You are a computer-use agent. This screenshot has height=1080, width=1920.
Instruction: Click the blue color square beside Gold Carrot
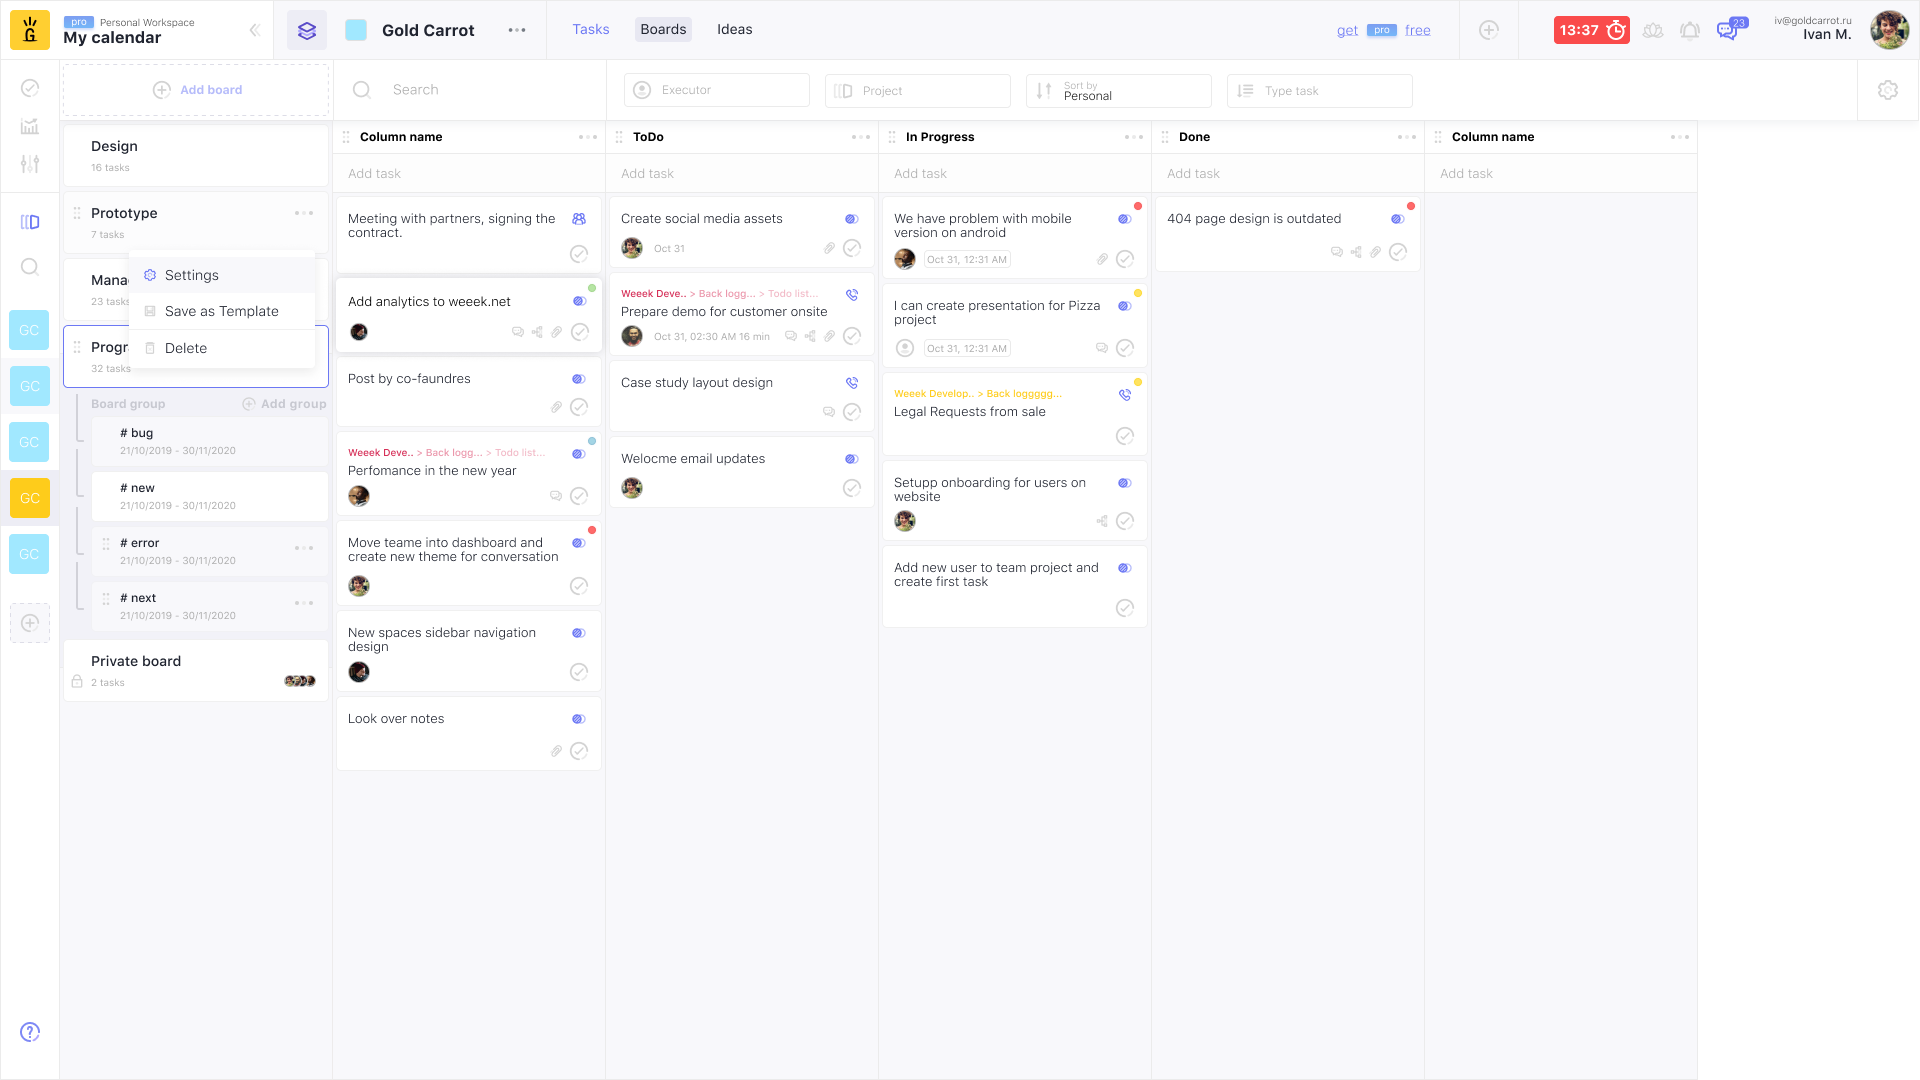356,30
